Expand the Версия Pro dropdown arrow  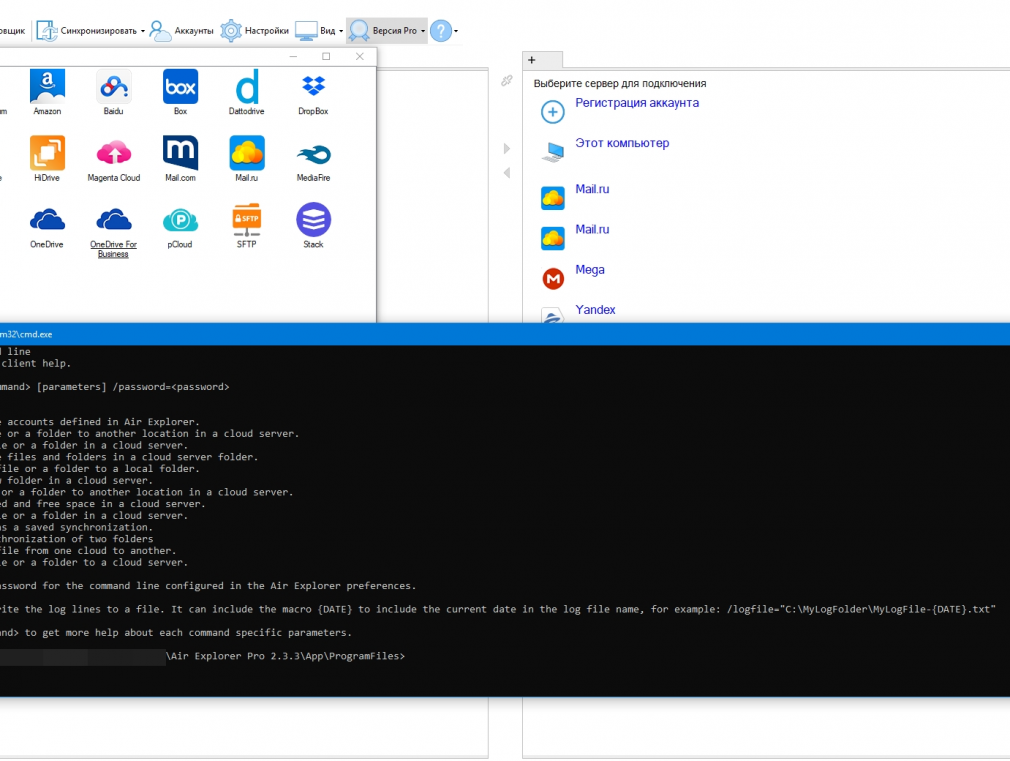[423, 31]
